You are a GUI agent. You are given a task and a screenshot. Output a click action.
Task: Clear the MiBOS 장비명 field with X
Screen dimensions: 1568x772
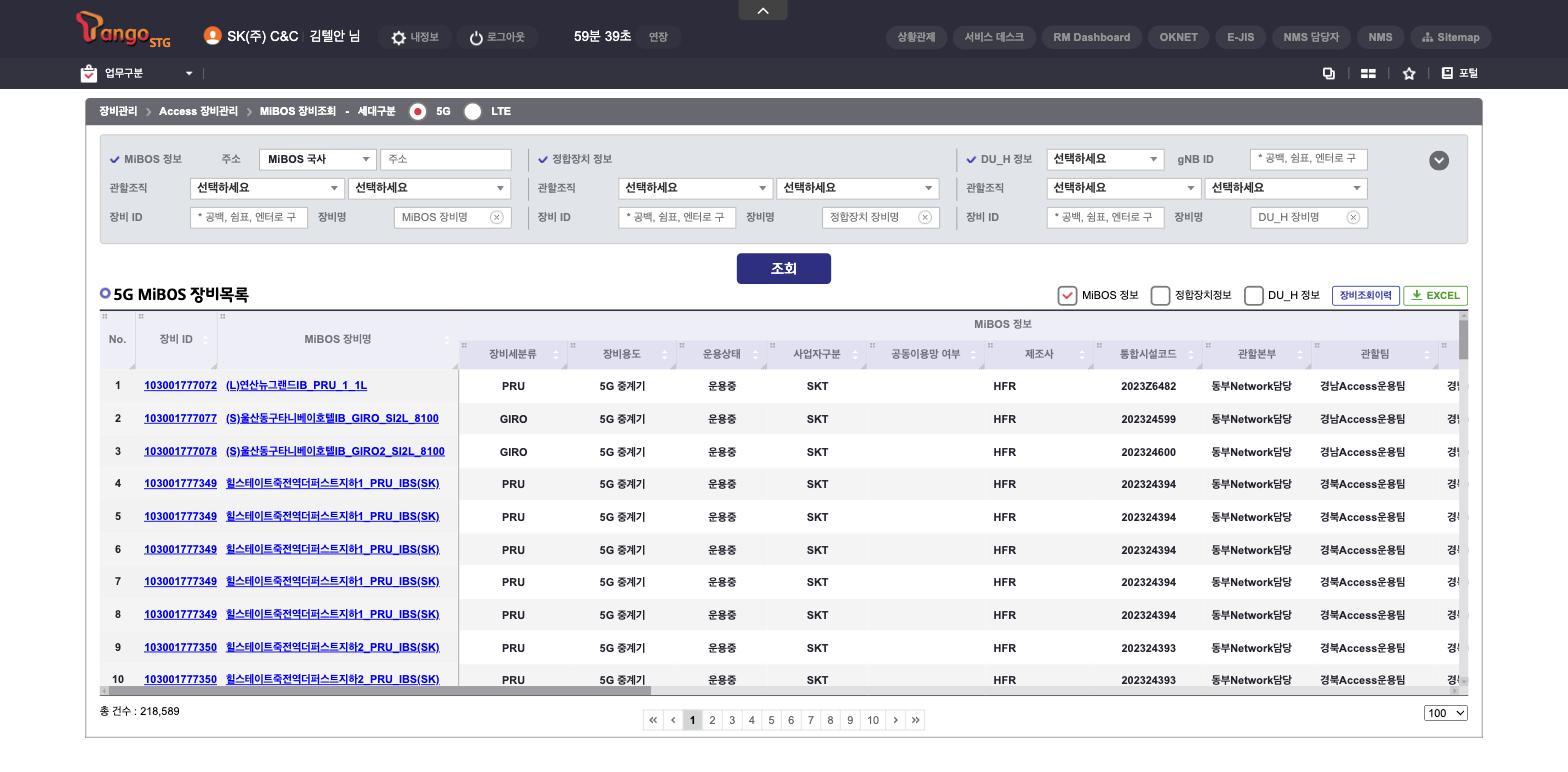(x=496, y=217)
